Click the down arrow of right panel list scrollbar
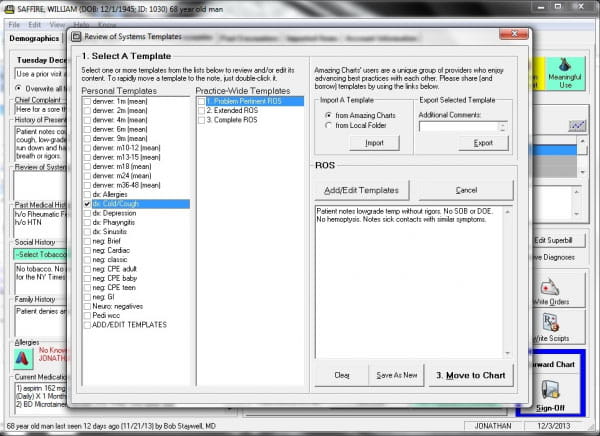This screenshot has height=436, width=600. coord(582,172)
